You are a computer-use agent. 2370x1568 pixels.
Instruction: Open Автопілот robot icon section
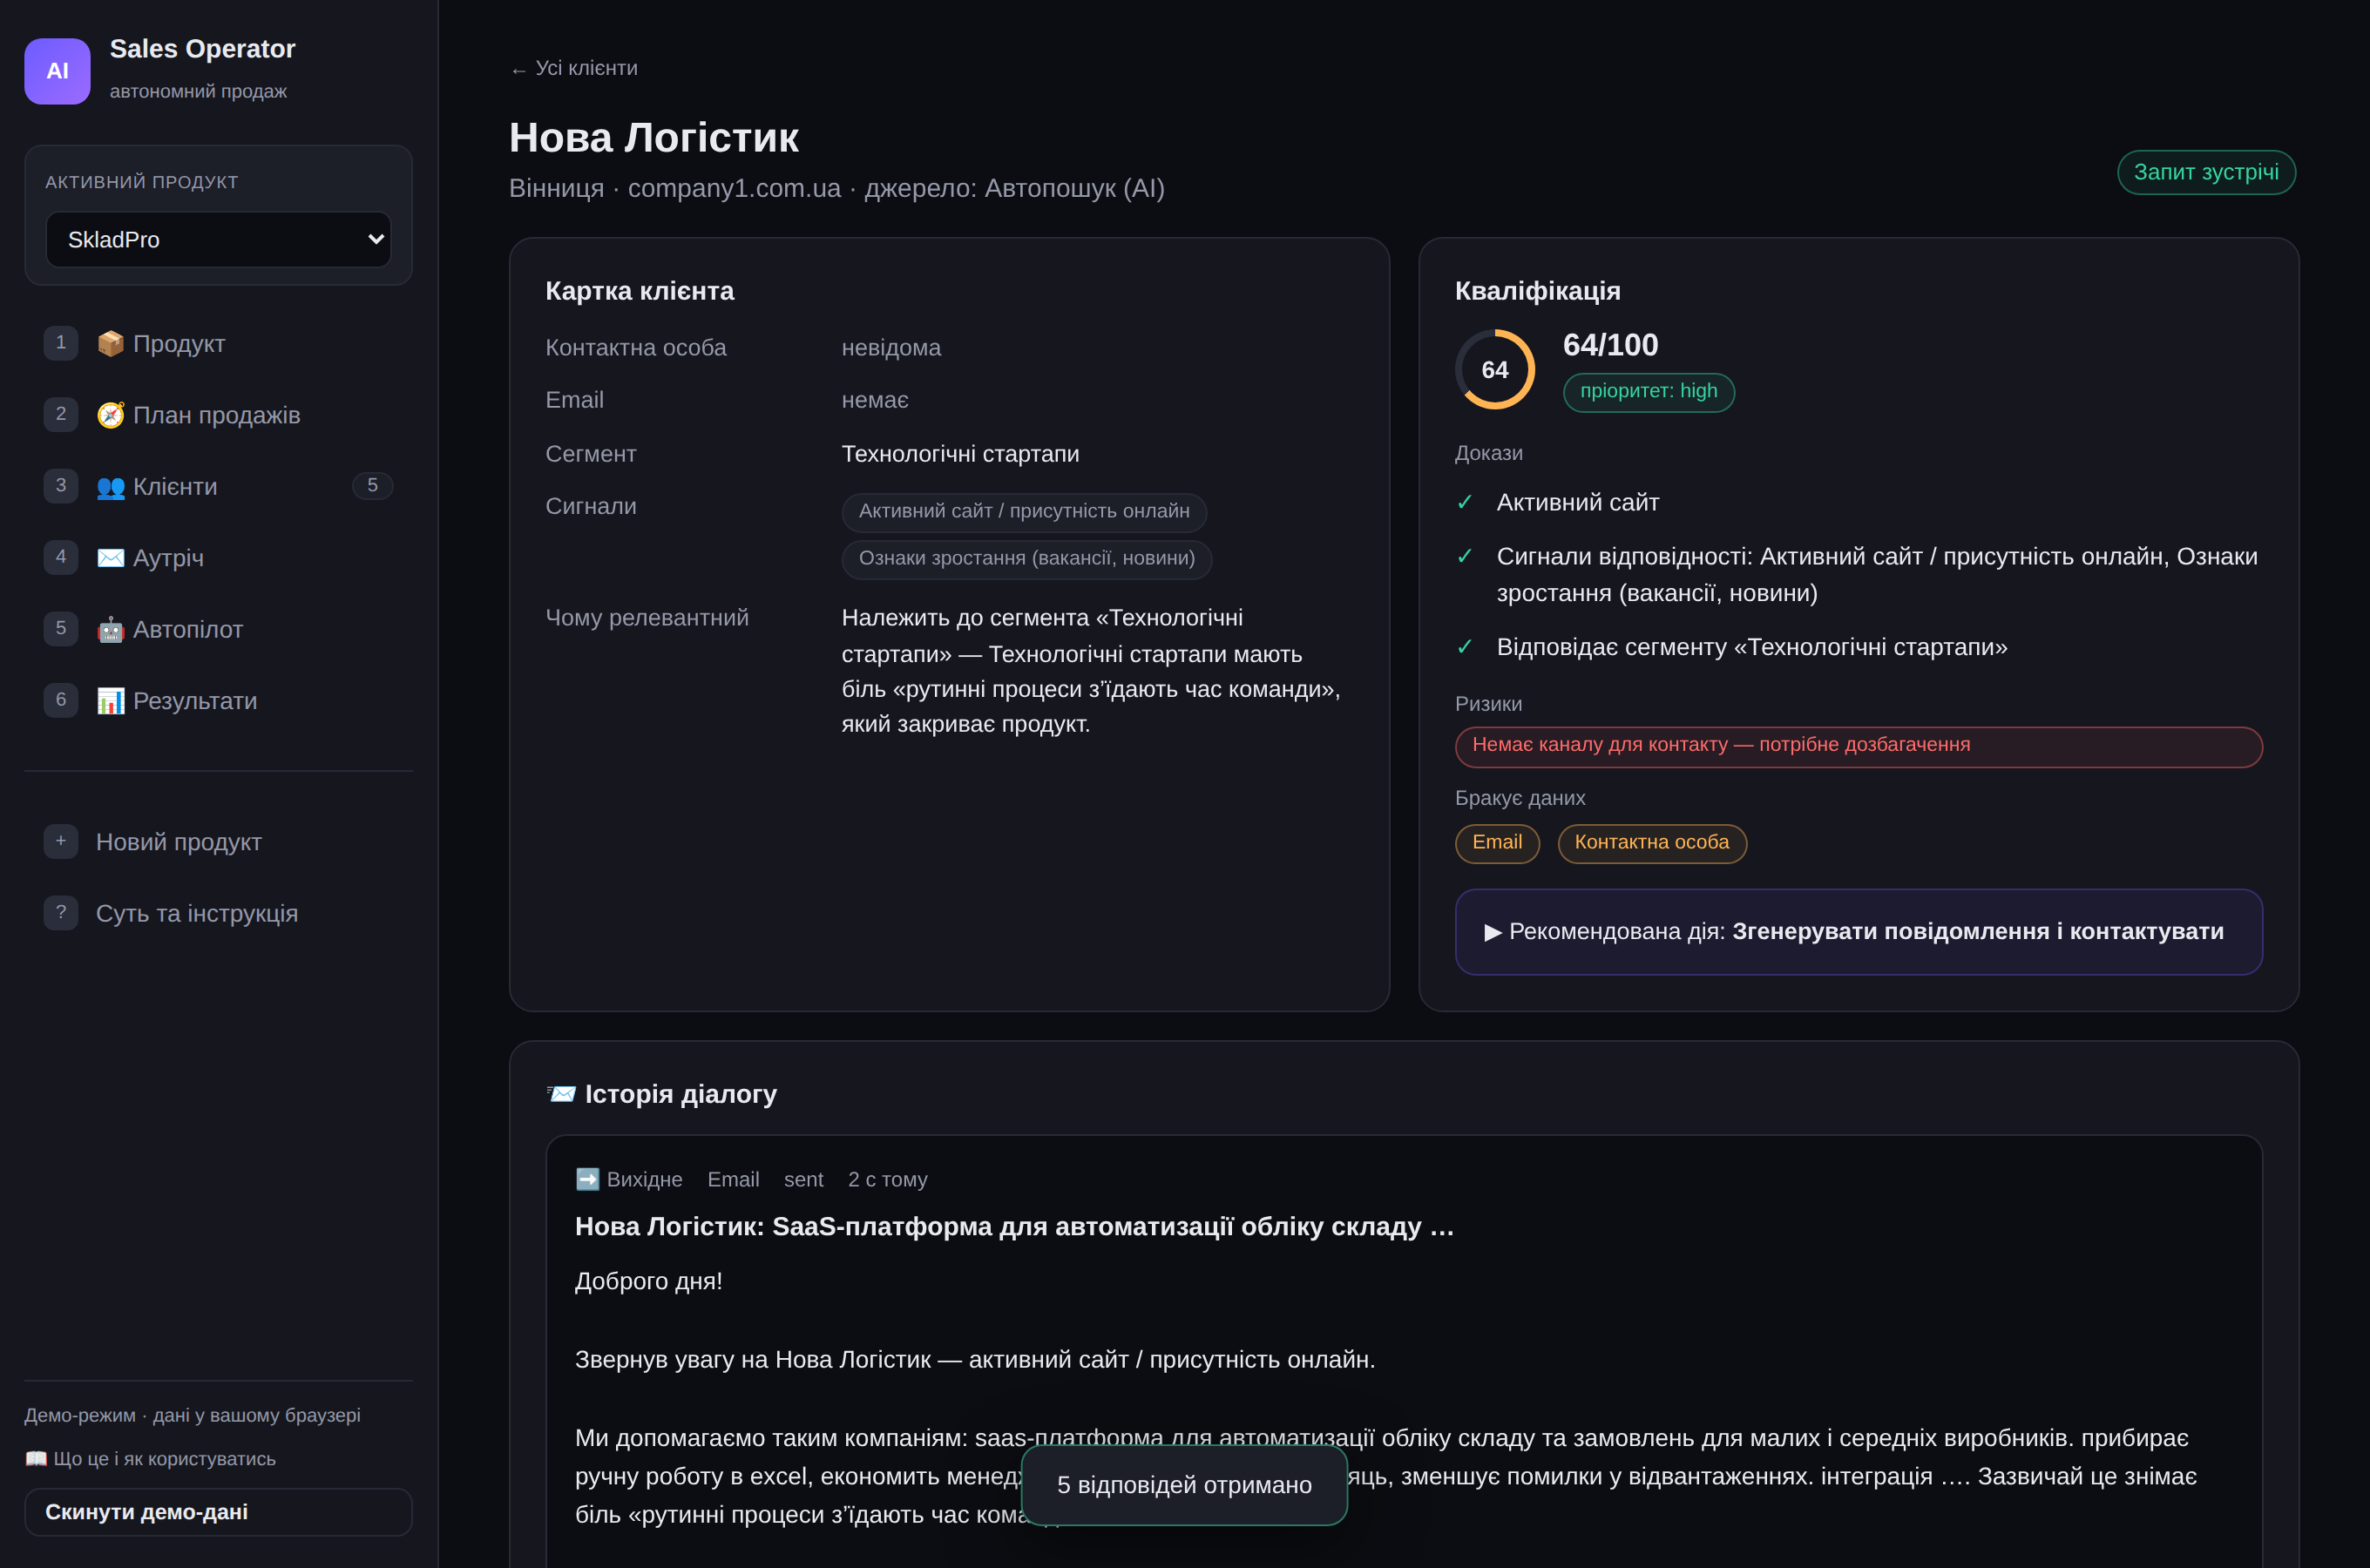(x=110, y=629)
